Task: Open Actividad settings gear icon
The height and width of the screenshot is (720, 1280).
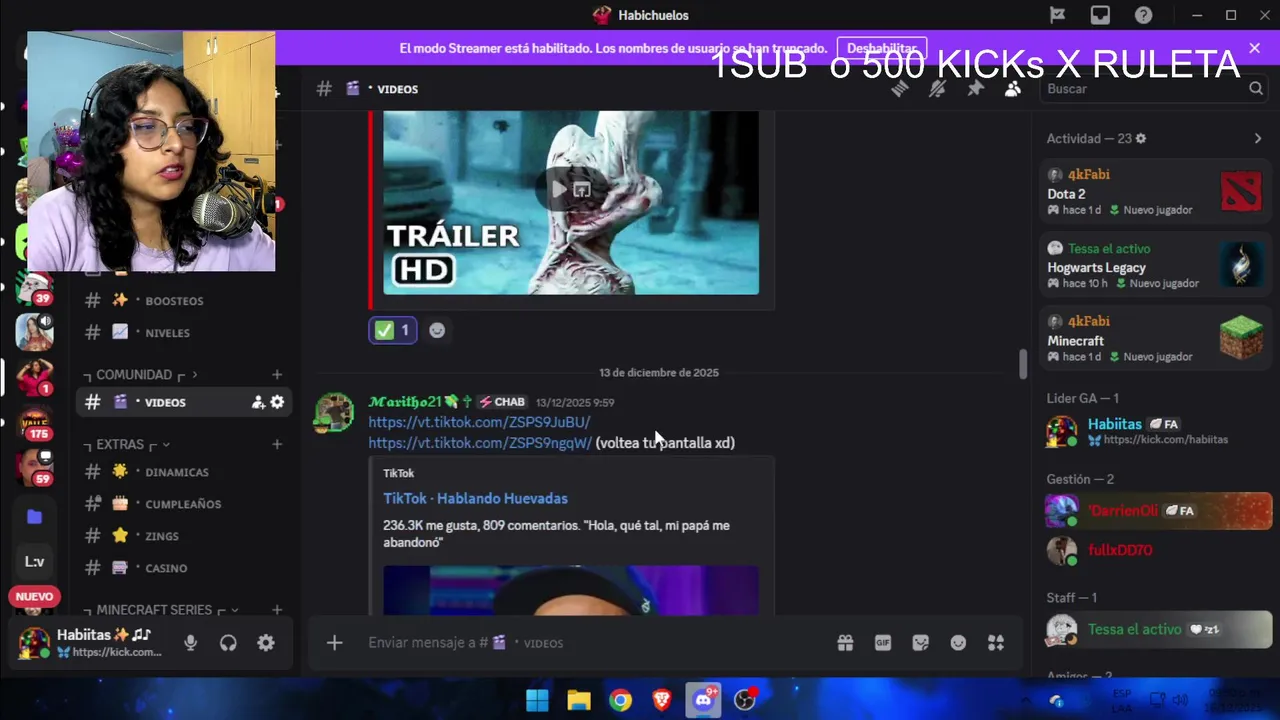Action: (1141, 139)
